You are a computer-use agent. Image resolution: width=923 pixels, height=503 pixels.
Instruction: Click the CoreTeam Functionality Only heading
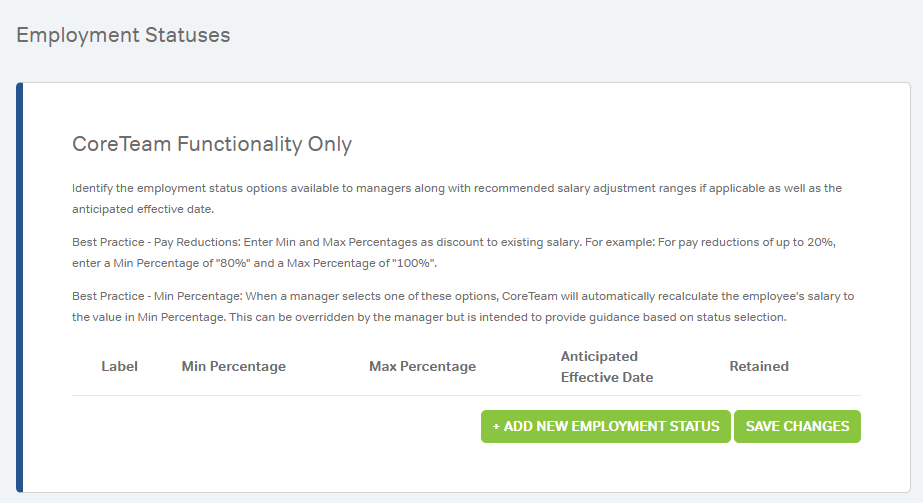point(212,144)
